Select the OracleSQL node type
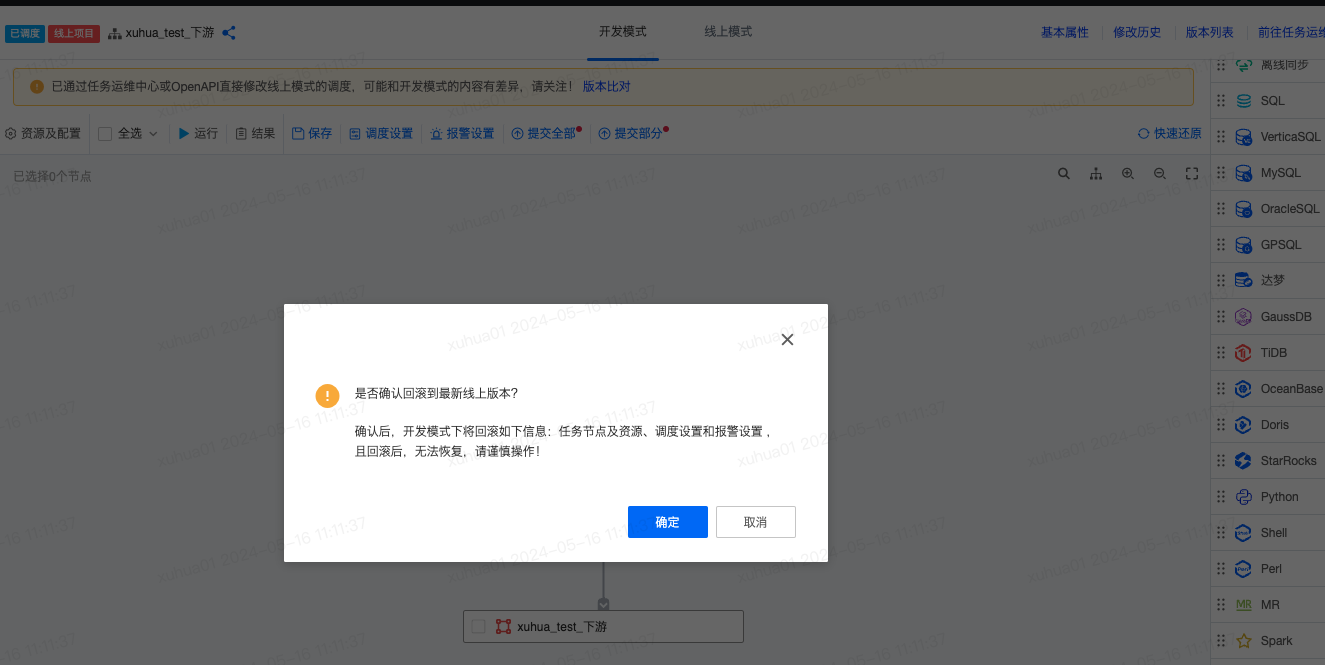 [1268, 209]
